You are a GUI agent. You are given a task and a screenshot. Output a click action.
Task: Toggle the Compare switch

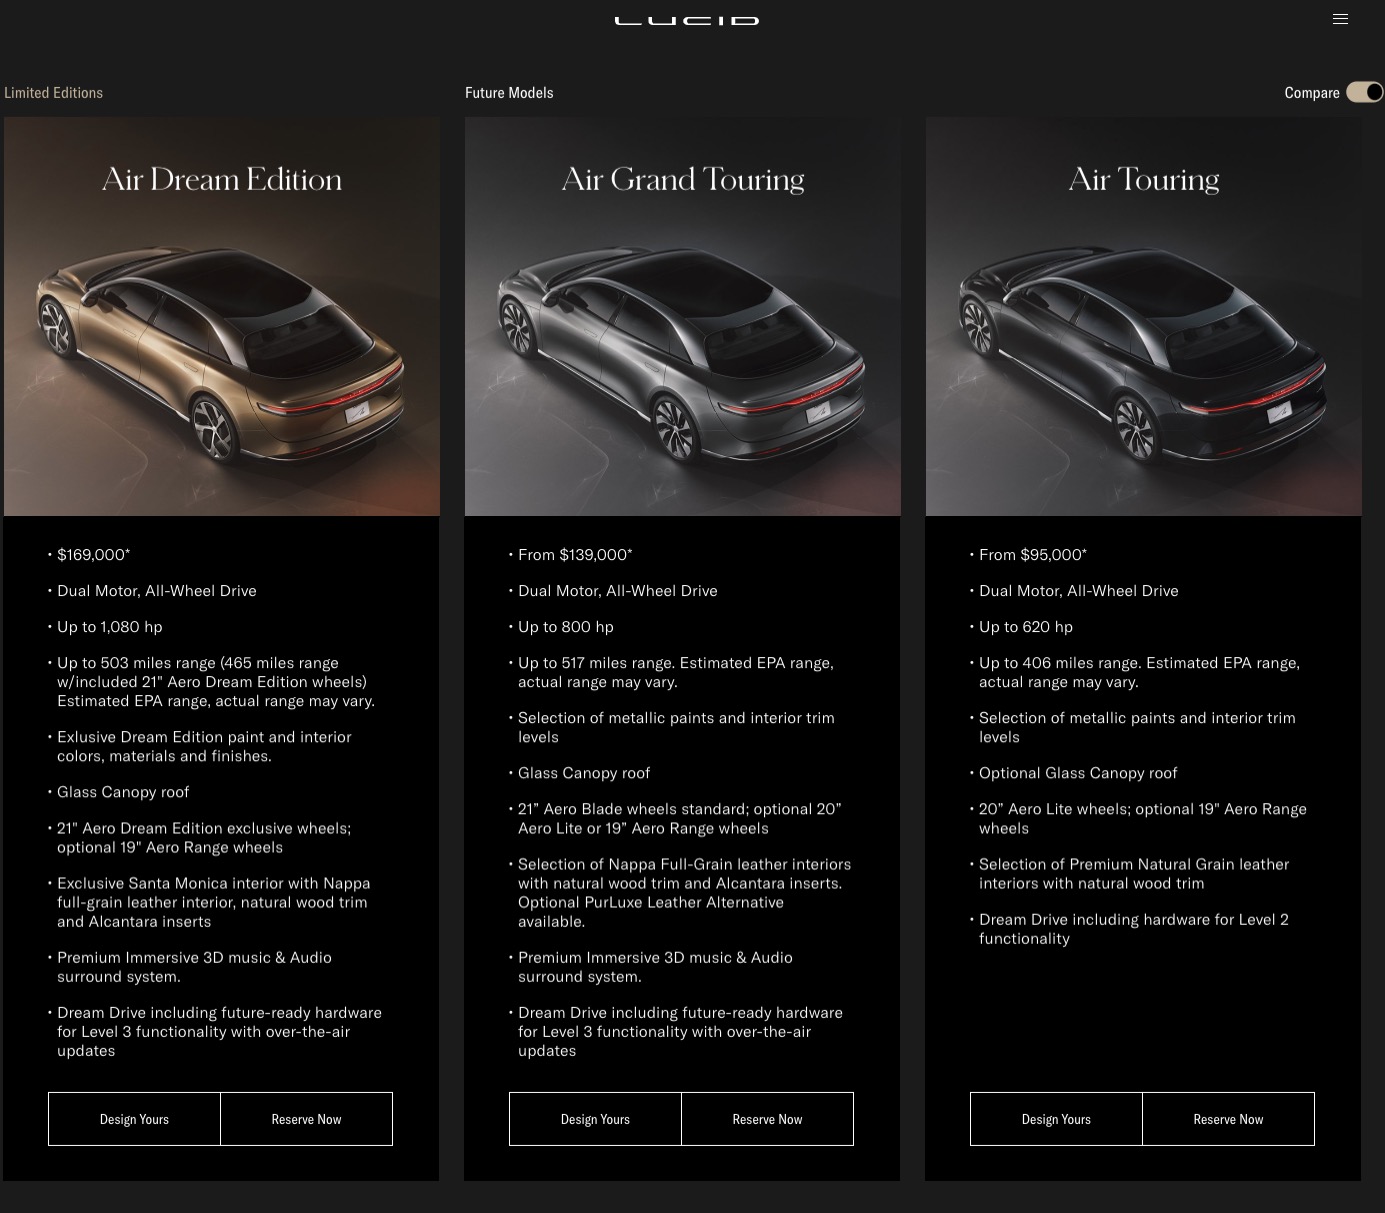[x=1364, y=92]
